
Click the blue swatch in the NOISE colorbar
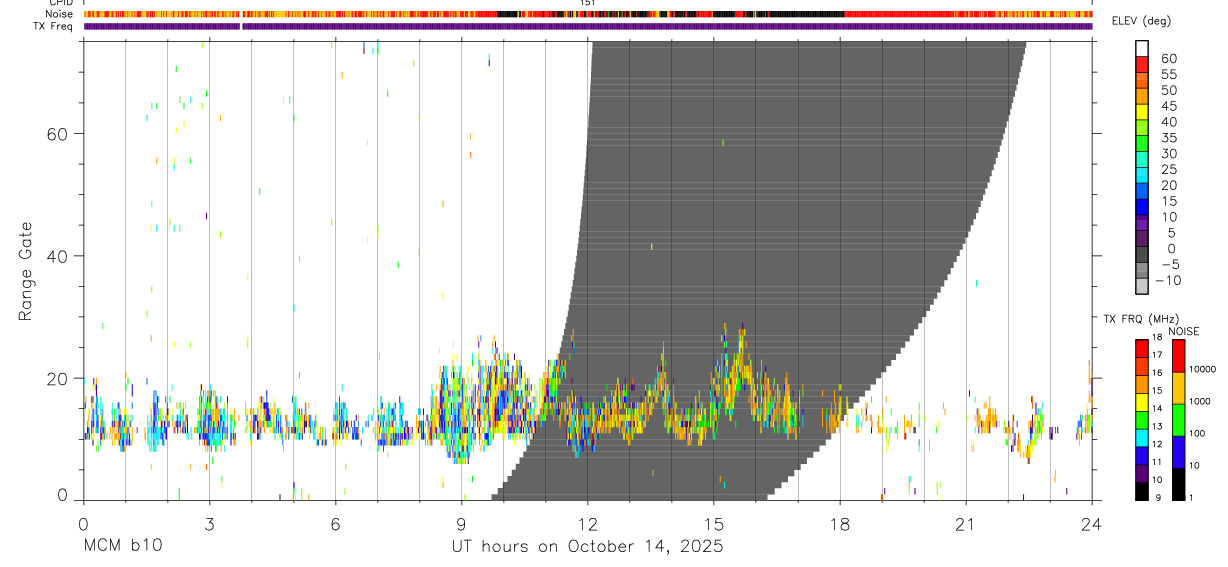(x=1179, y=452)
